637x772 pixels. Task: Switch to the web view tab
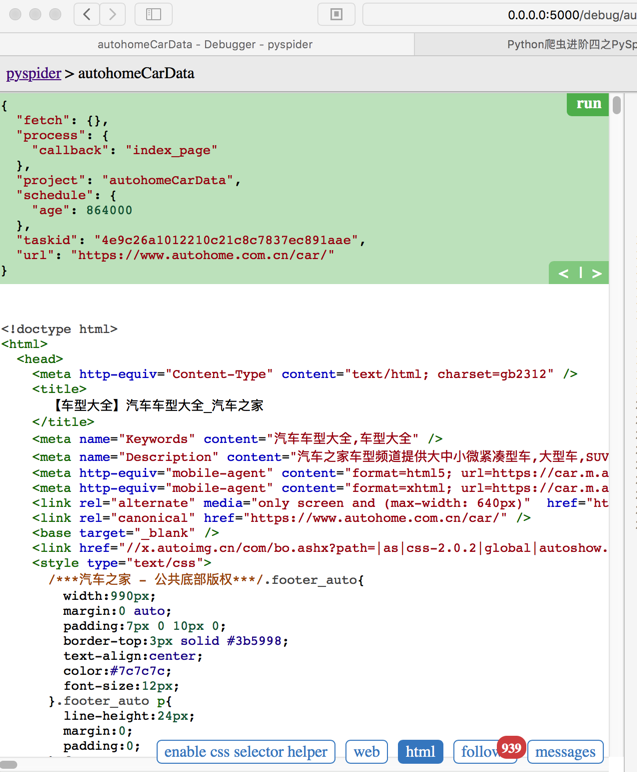(366, 752)
